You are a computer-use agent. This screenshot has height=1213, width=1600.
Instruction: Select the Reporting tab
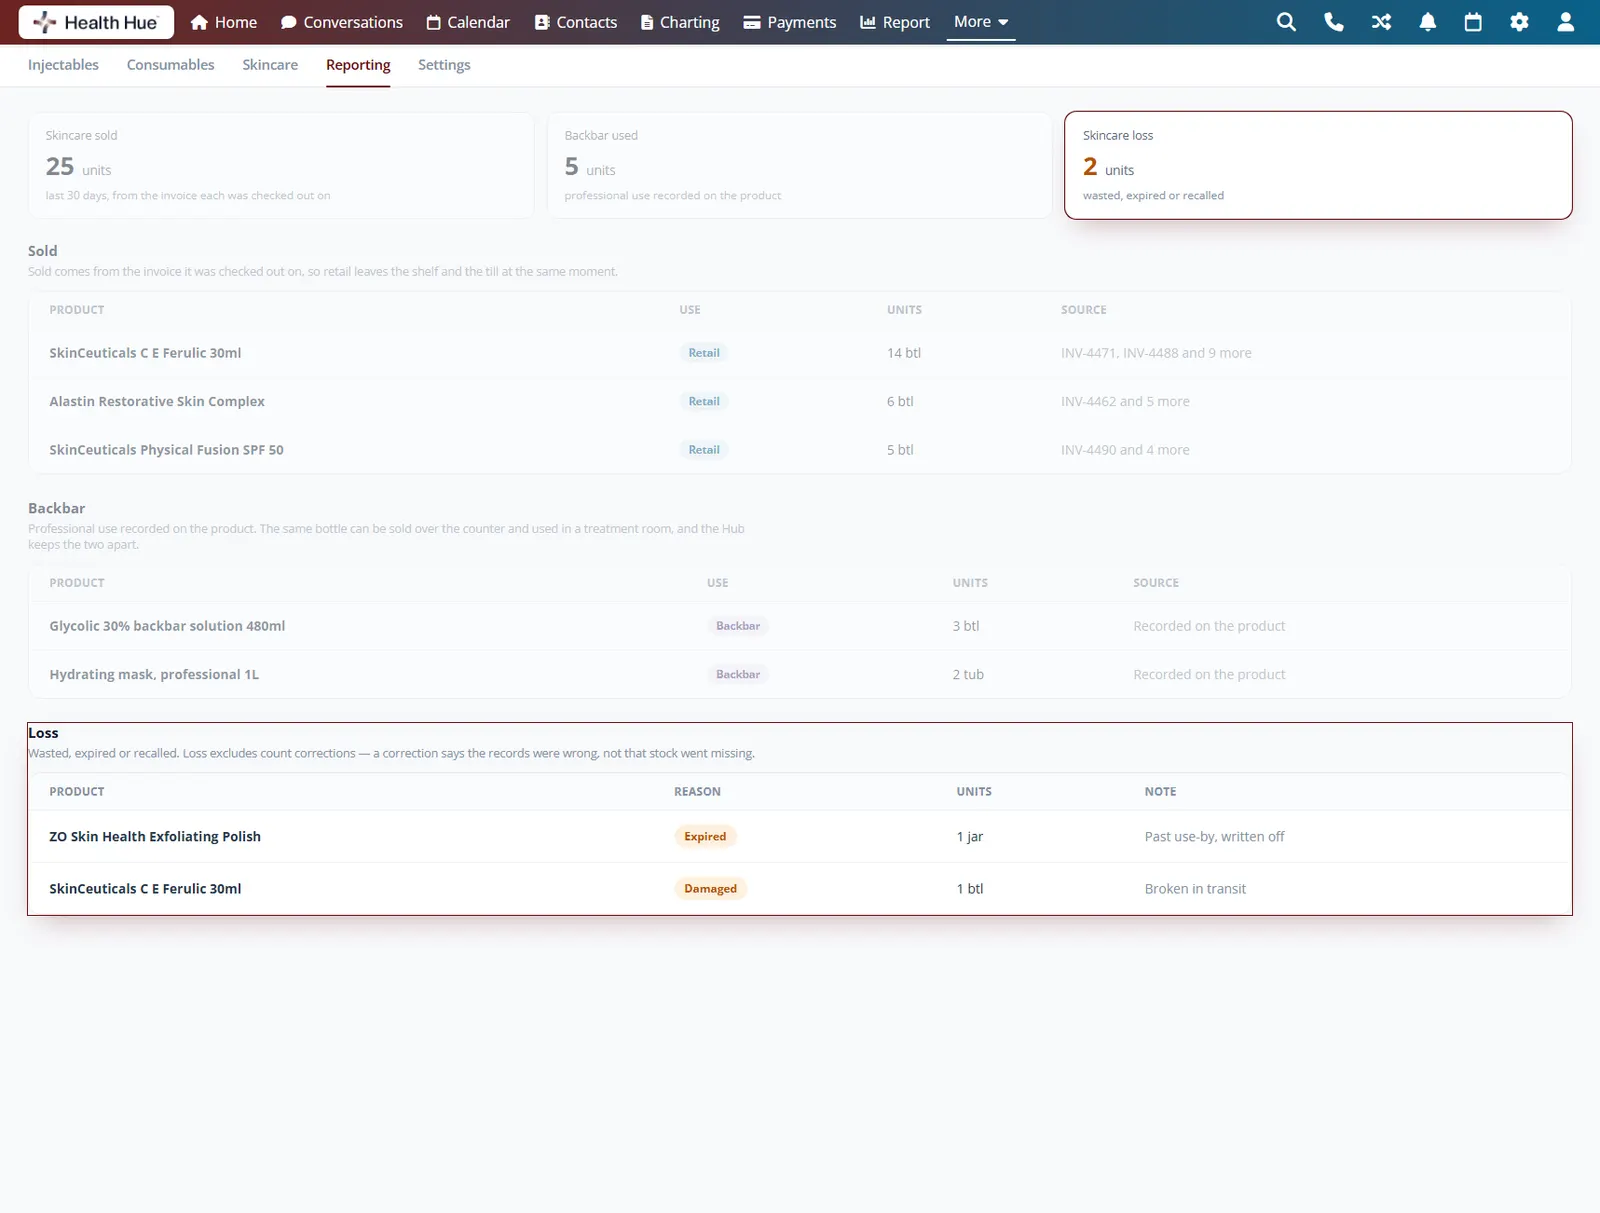point(358,65)
